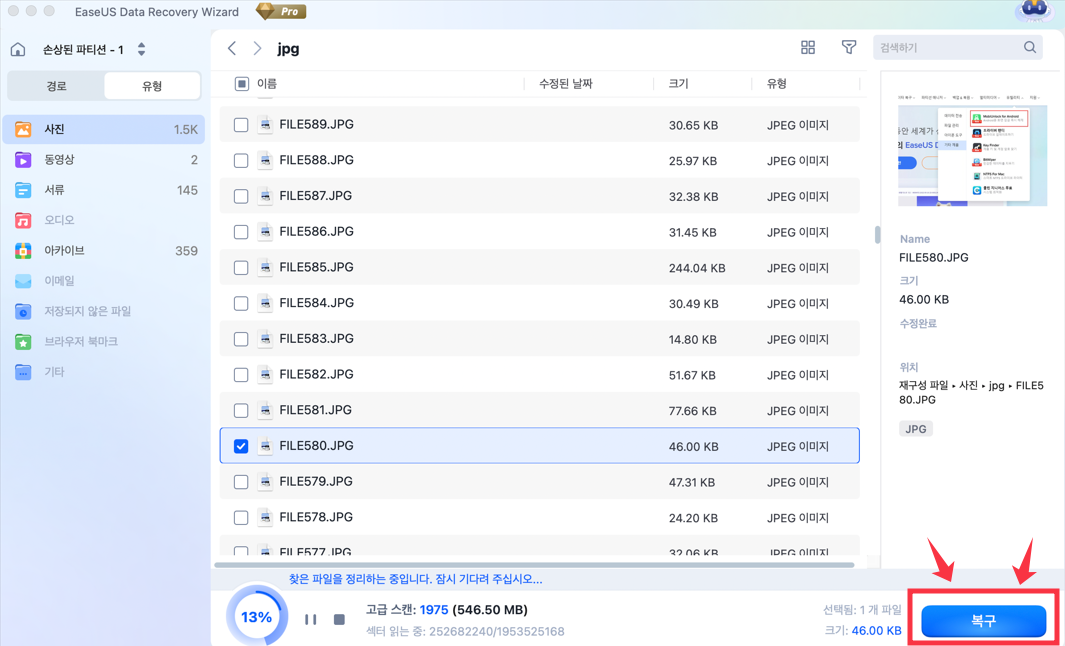Toggle the select-all checkbox in header
This screenshot has height=646, width=1065.
click(241, 84)
